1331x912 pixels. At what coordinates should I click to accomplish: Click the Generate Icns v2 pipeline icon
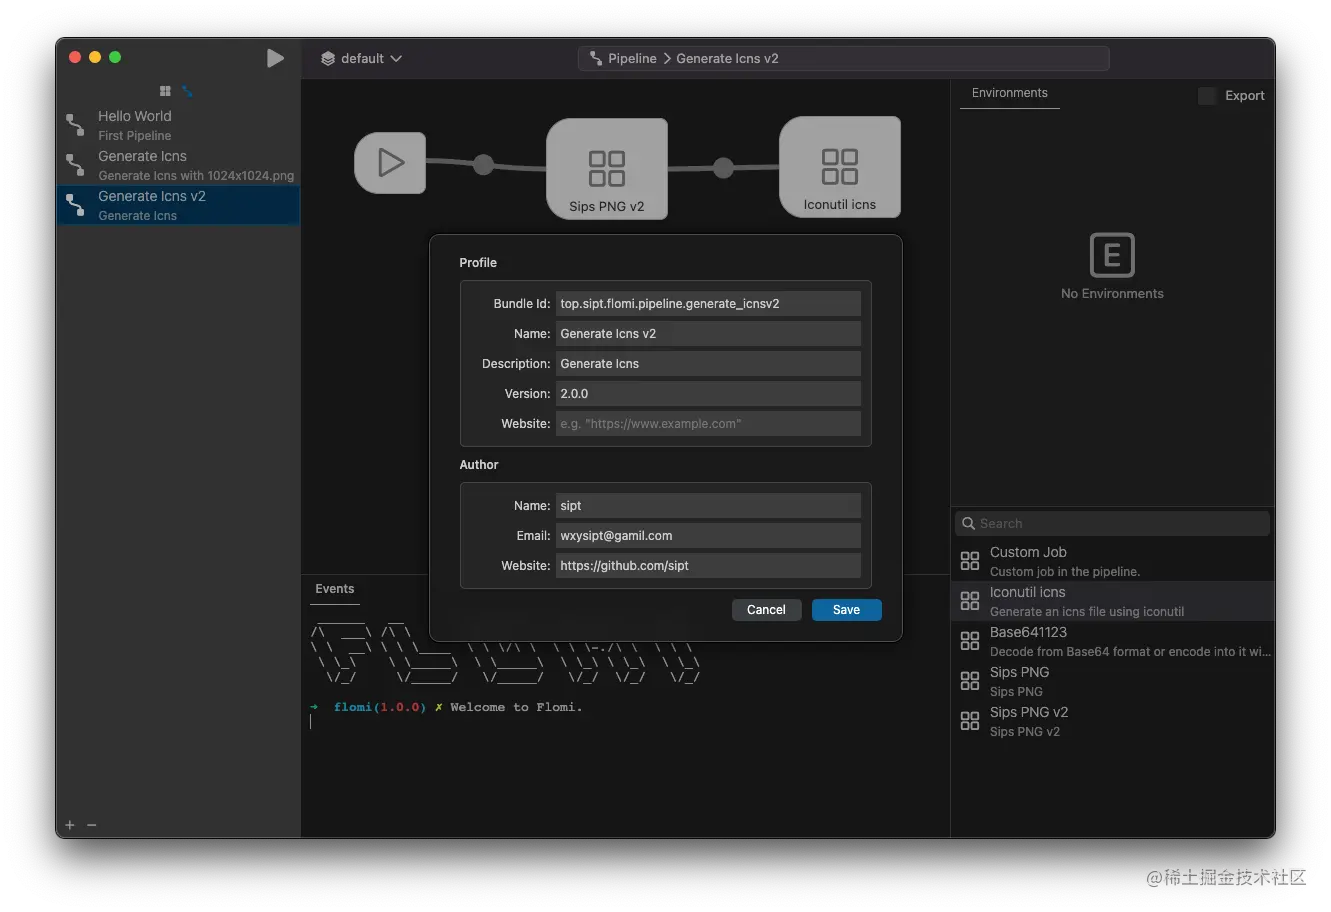coord(75,205)
